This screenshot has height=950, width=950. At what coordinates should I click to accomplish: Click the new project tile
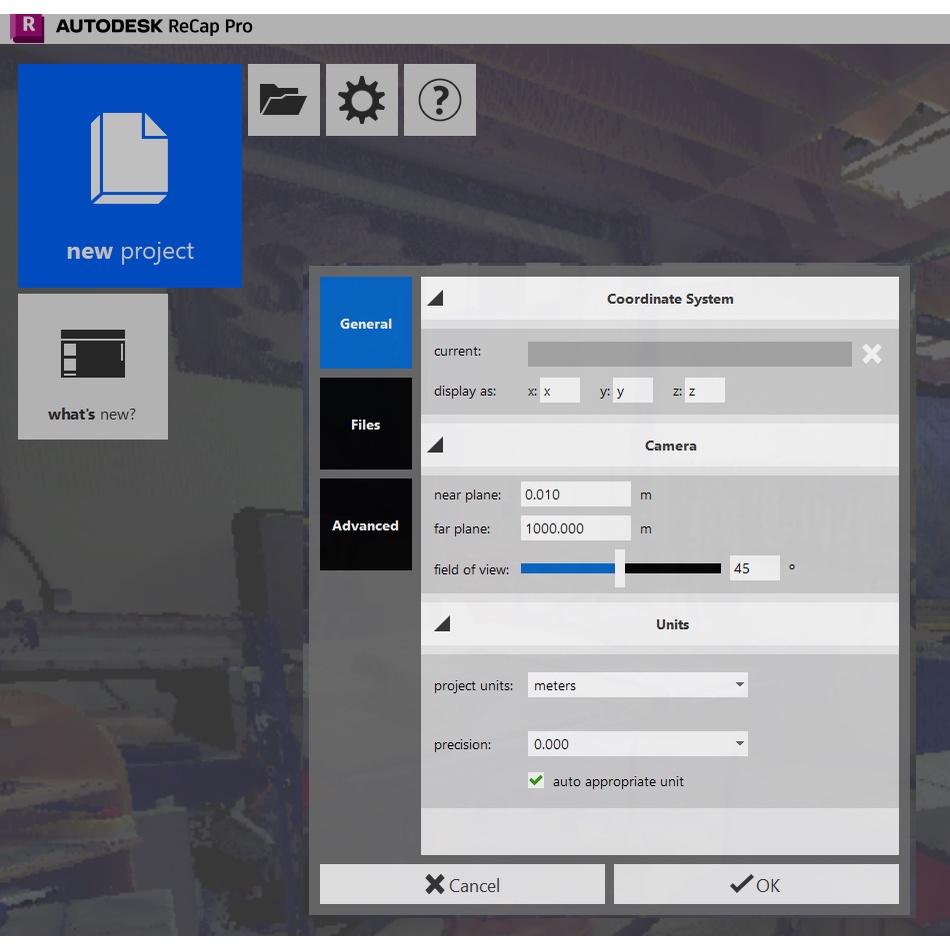point(130,176)
